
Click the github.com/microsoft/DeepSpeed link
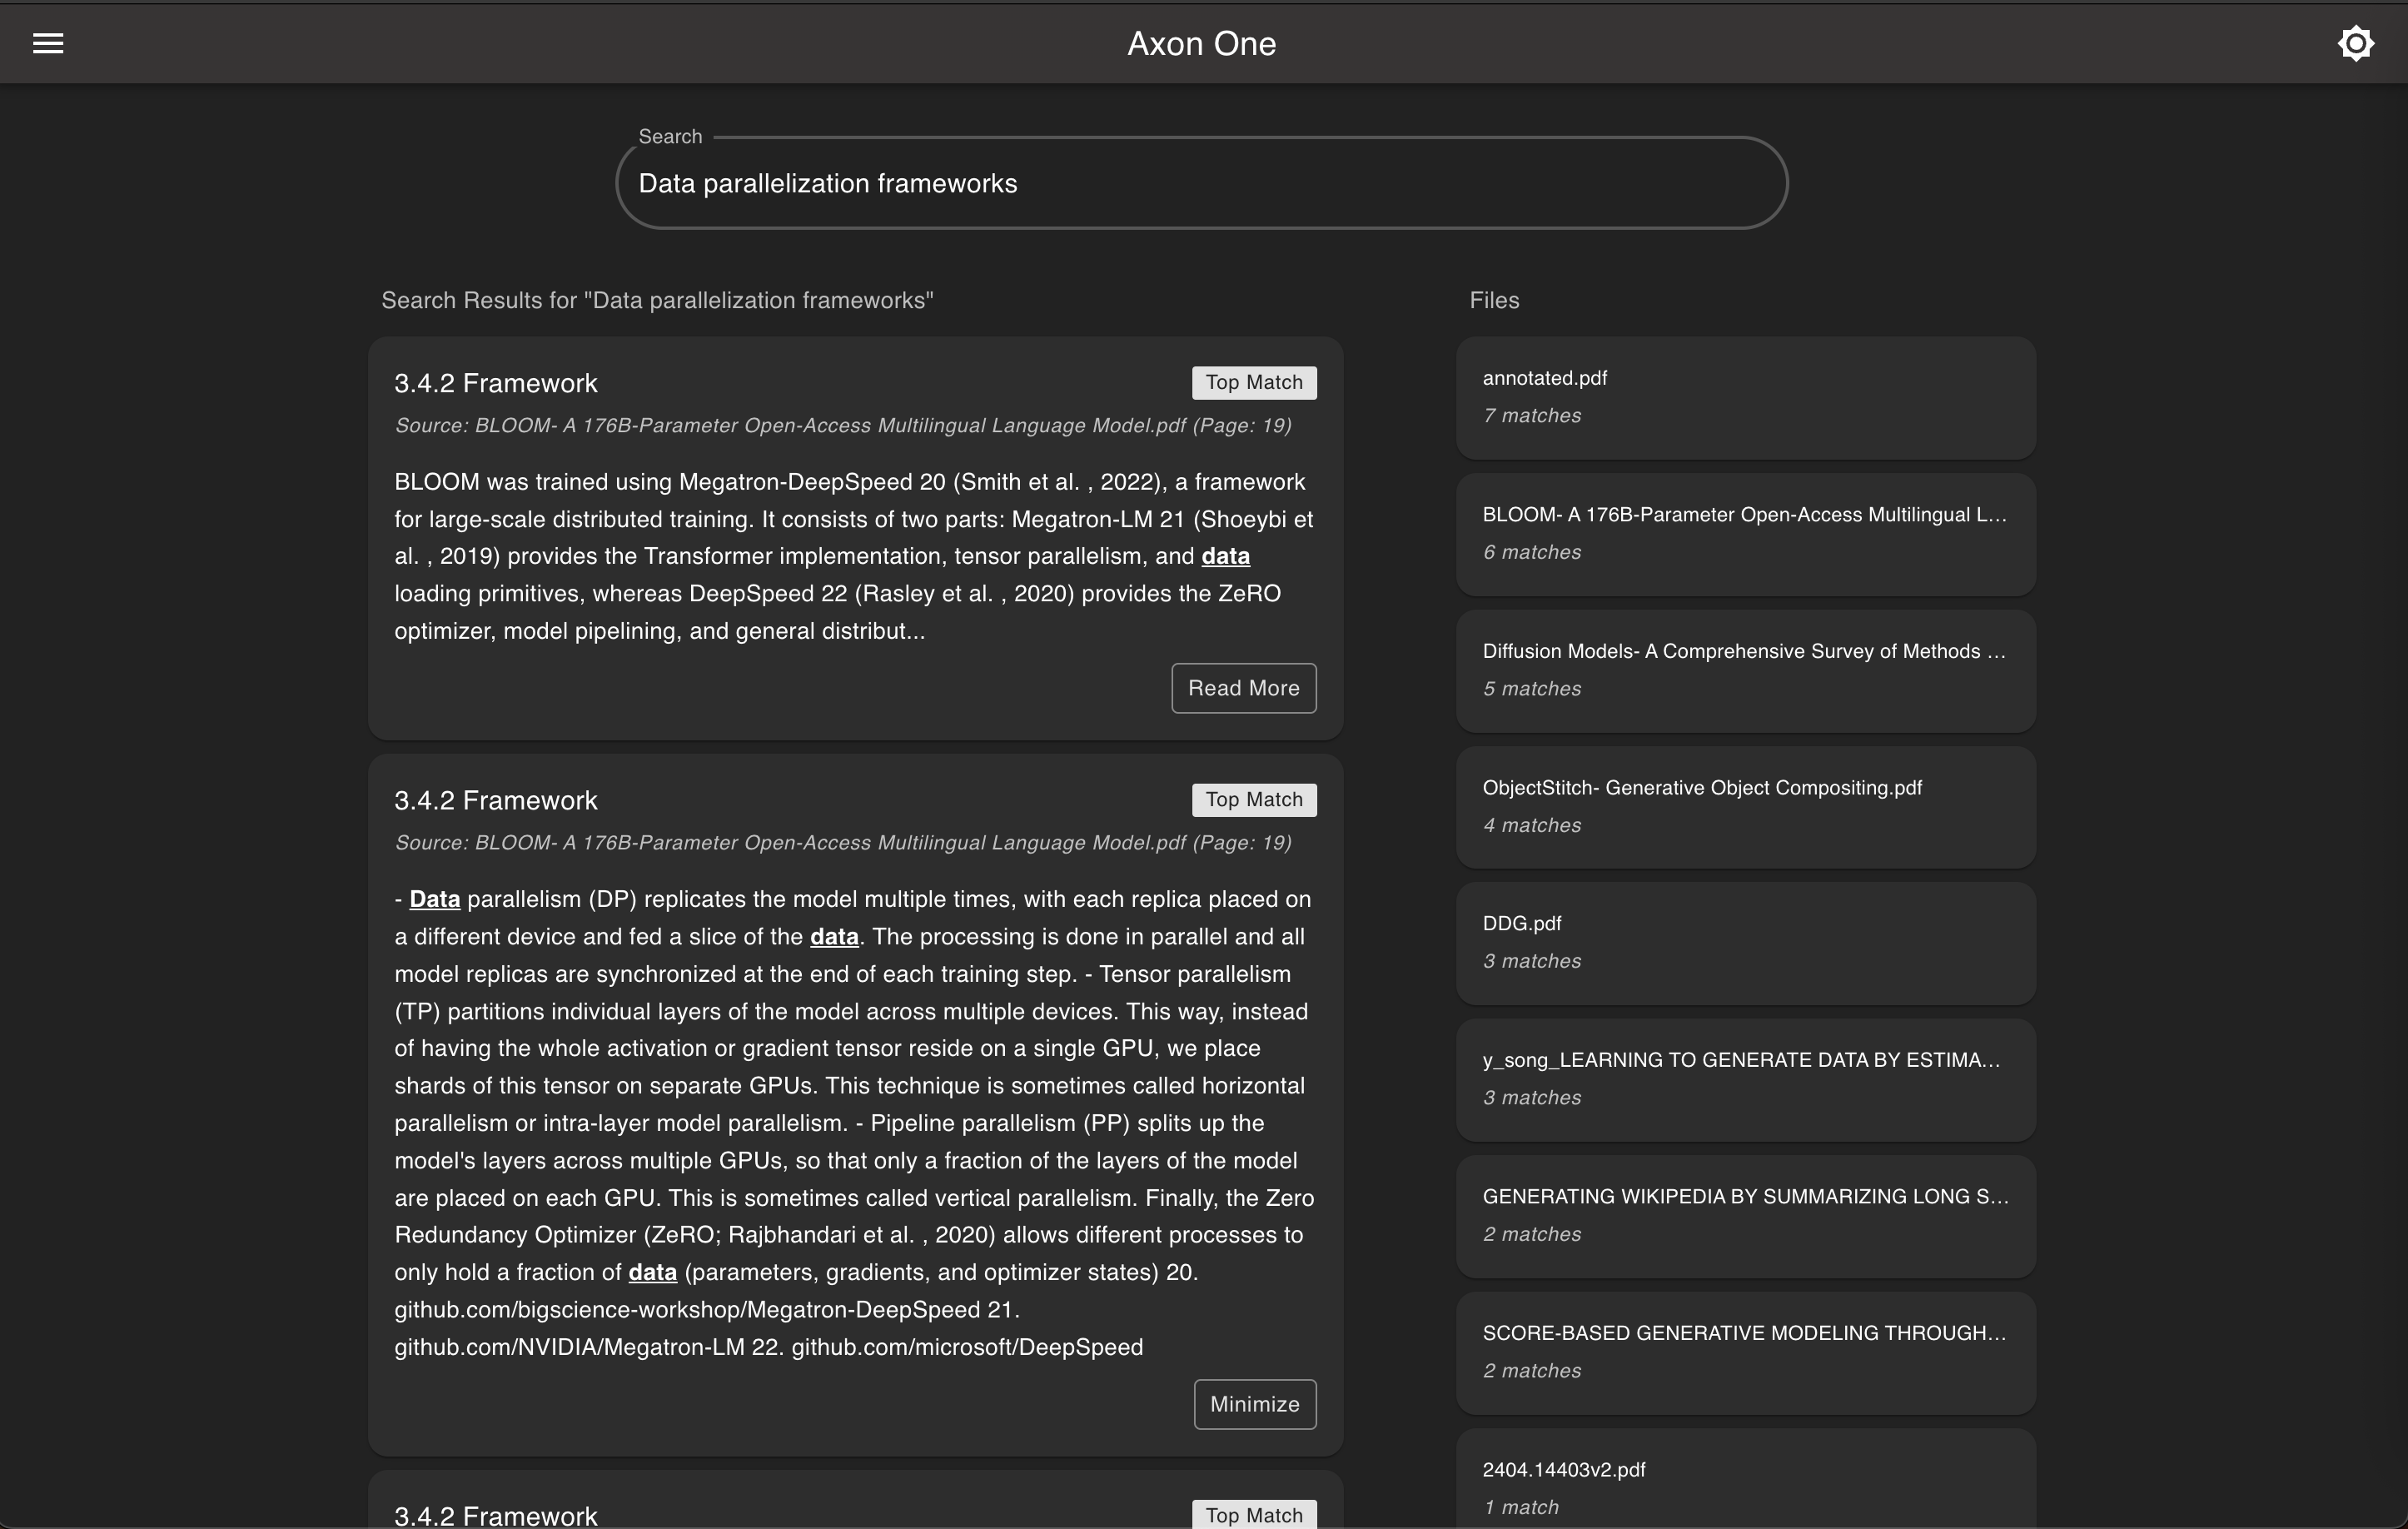pyautogui.click(x=968, y=1347)
